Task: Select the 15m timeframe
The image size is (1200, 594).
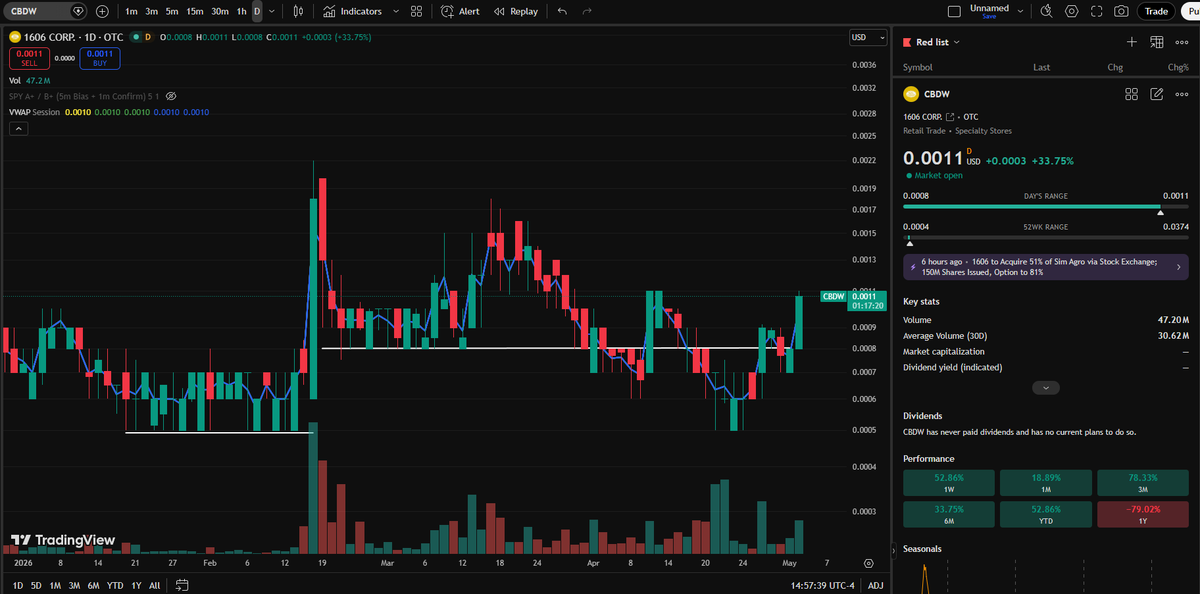Action: [x=195, y=11]
